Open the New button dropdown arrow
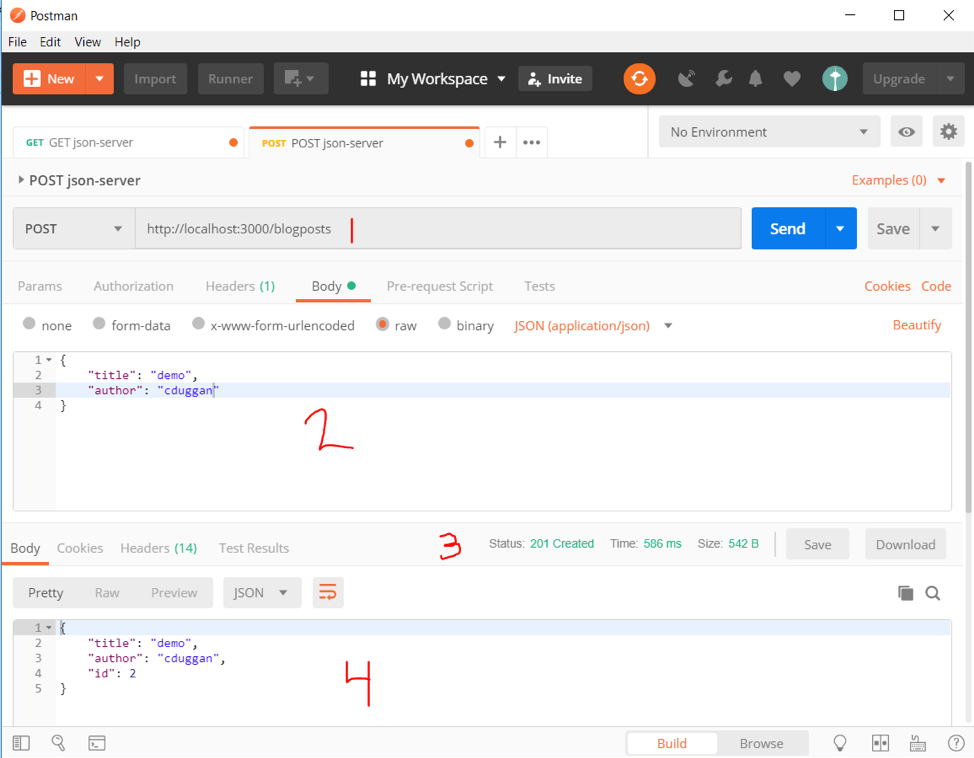The image size is (974, 758). [x=99, y=79]
